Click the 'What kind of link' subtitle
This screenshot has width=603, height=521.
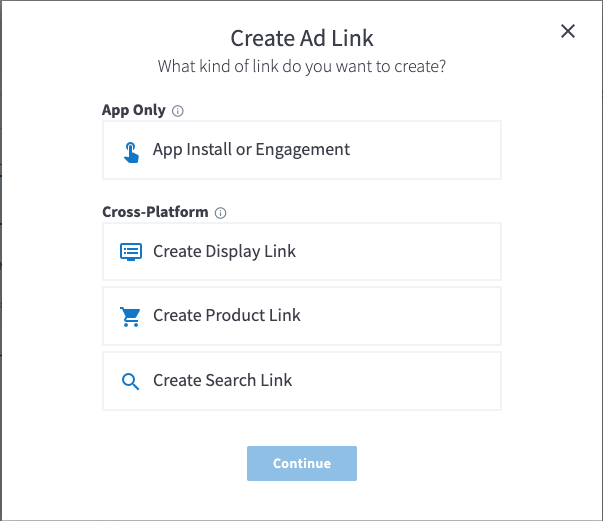click(x=302, y=67)
